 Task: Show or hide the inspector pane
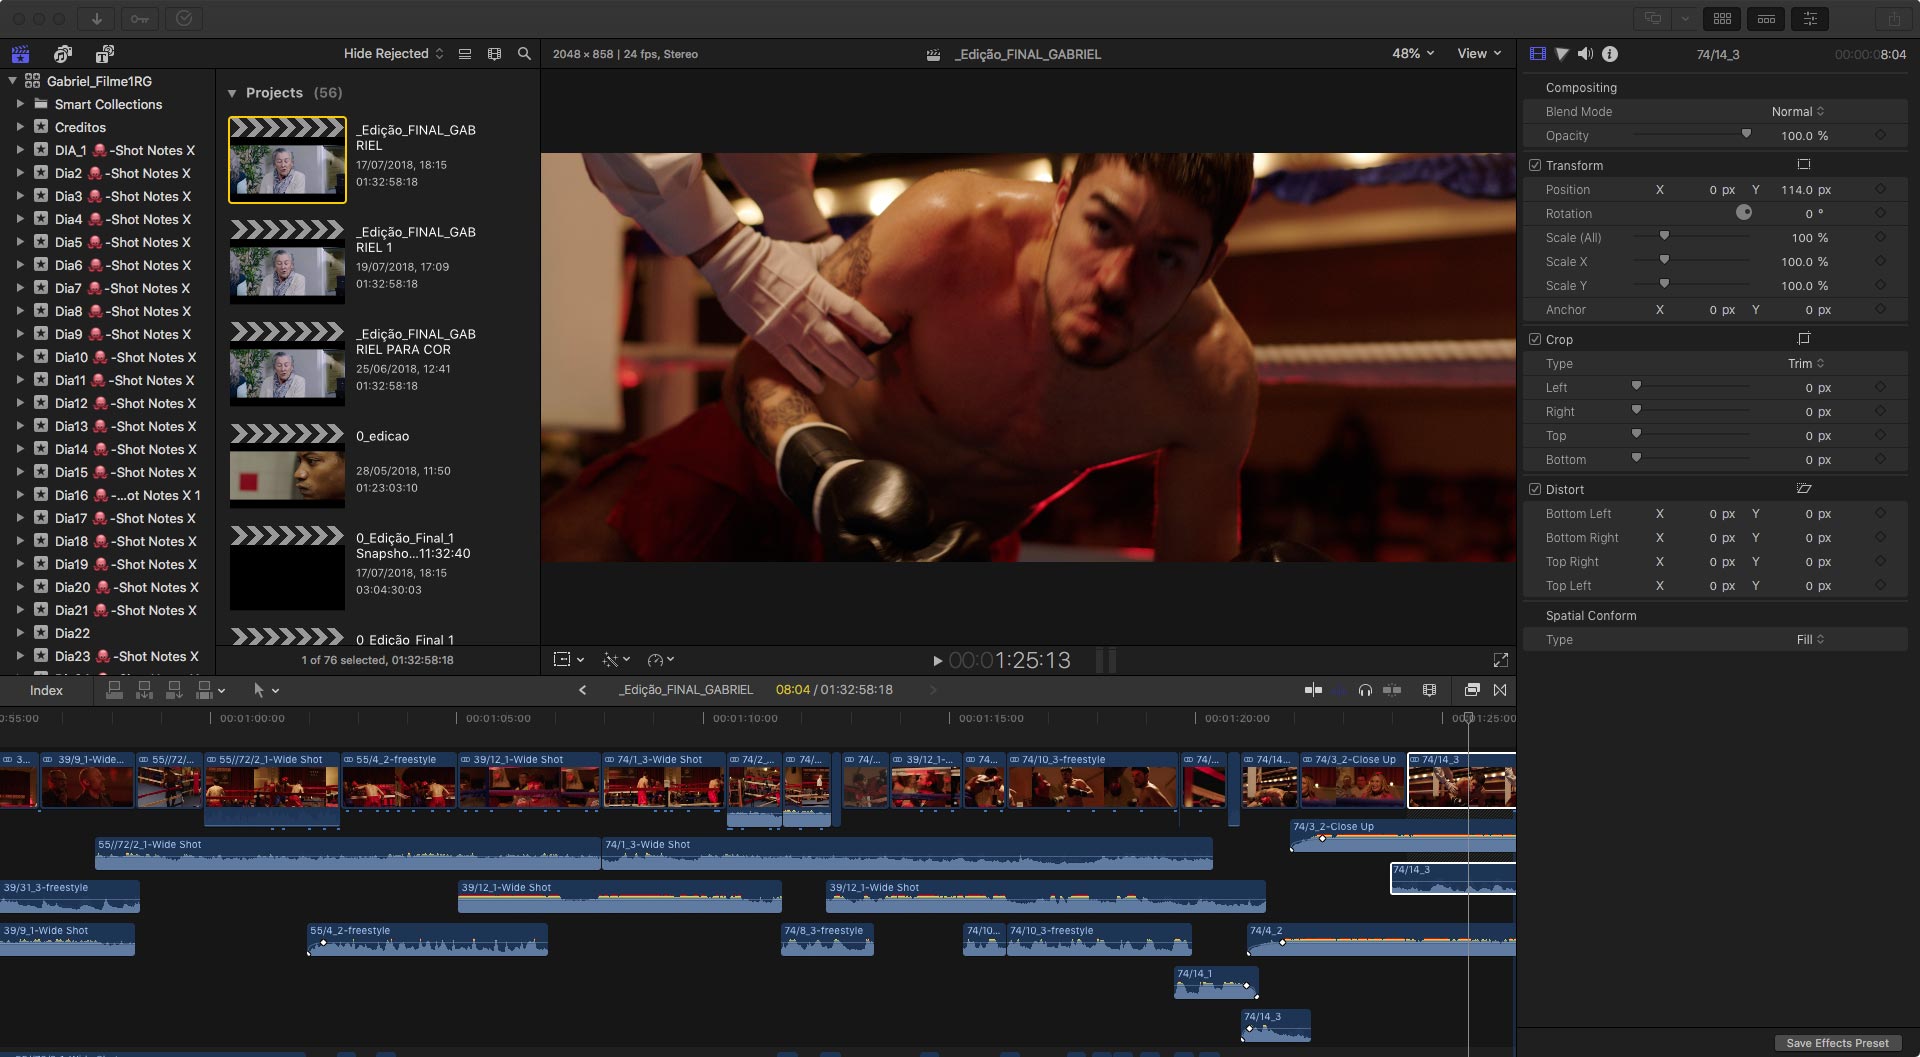coord(1810,18)
